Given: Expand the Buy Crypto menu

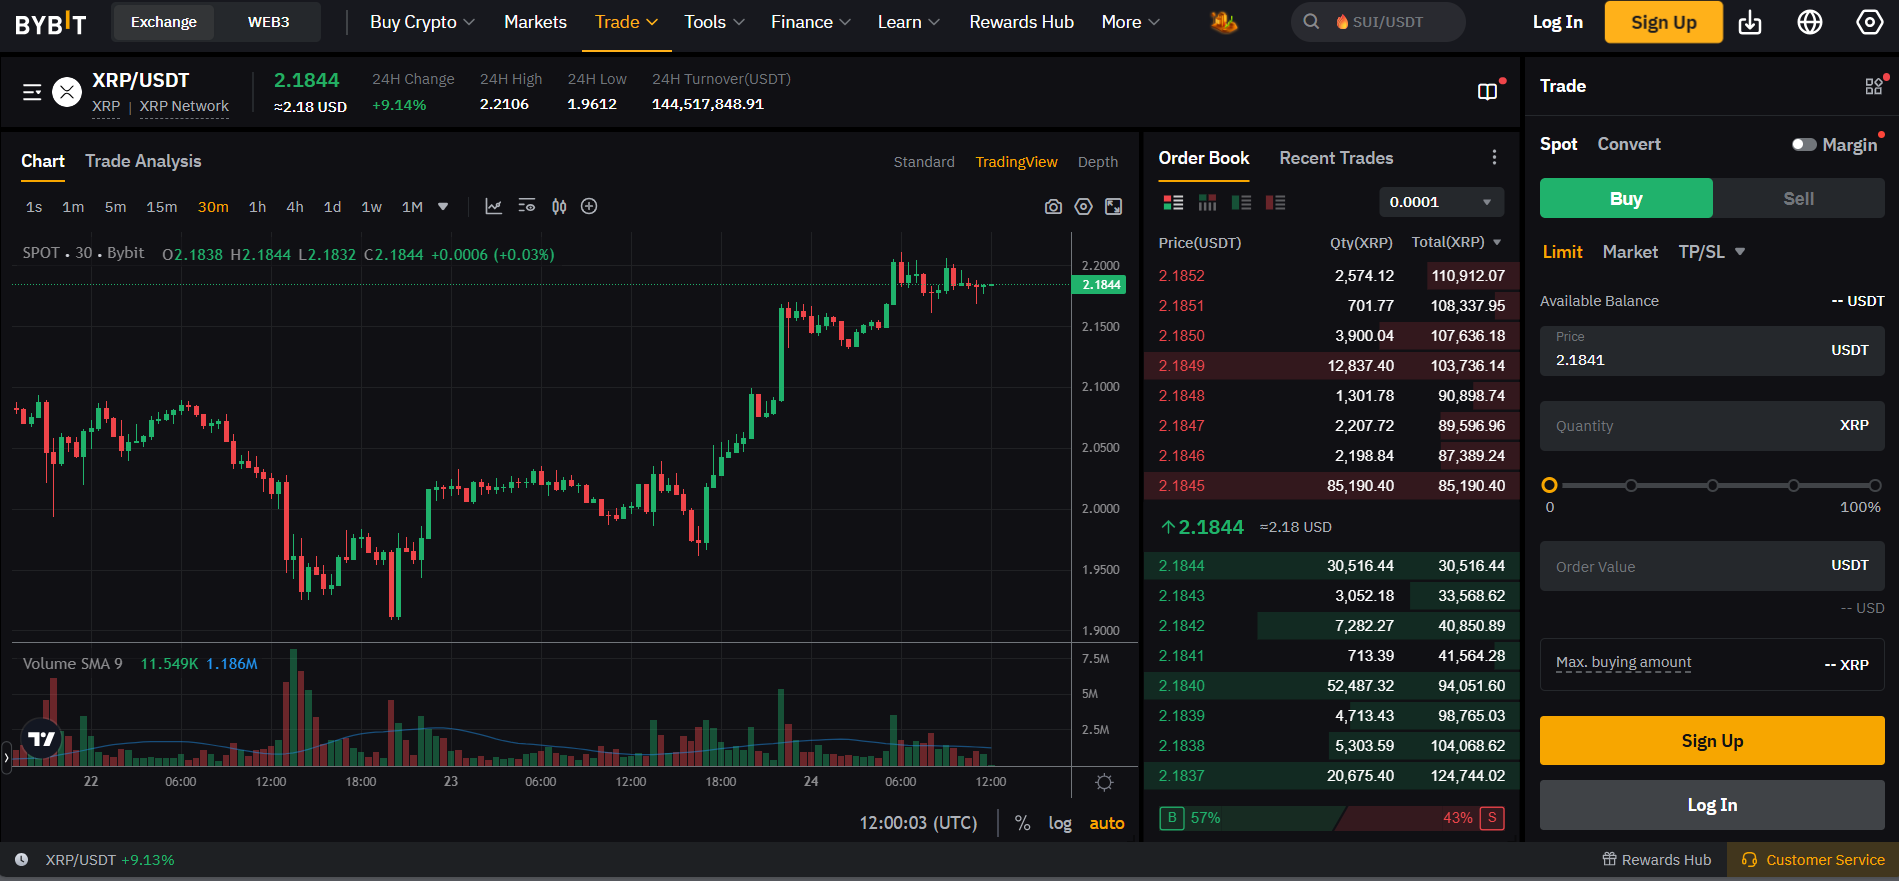Looking at the screenshot, I should pos(422,22).
